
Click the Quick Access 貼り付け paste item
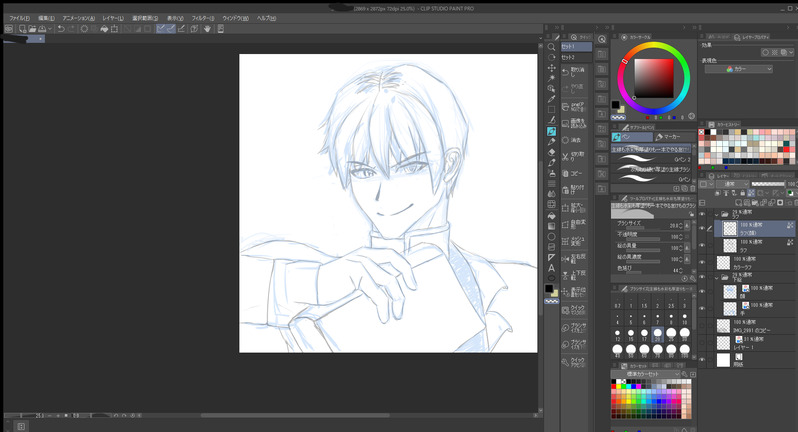coord(575,189)
